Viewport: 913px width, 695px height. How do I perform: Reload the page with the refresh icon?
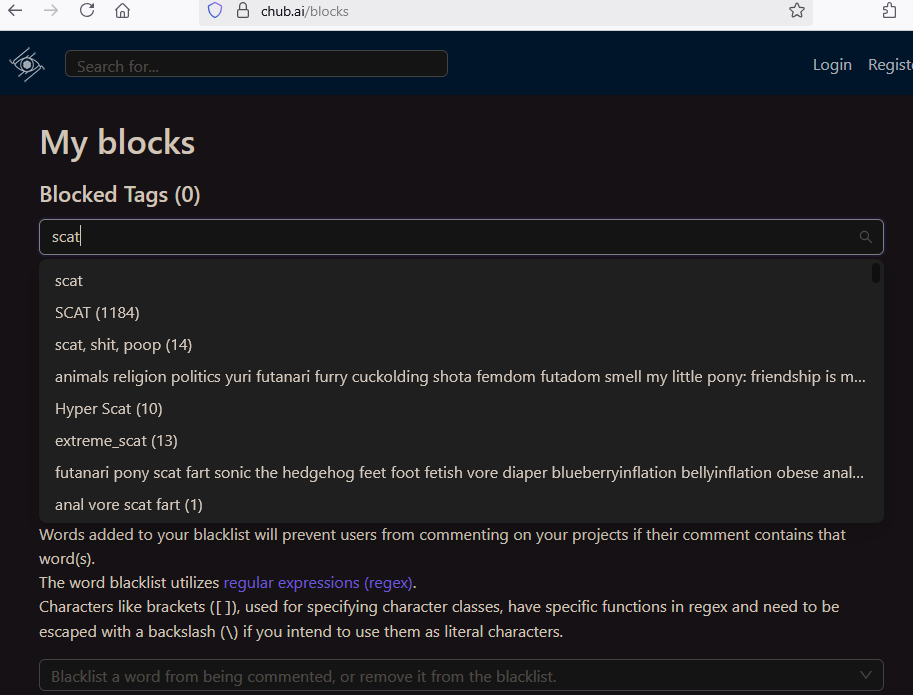pyautogui.click(x=87, y=10)
